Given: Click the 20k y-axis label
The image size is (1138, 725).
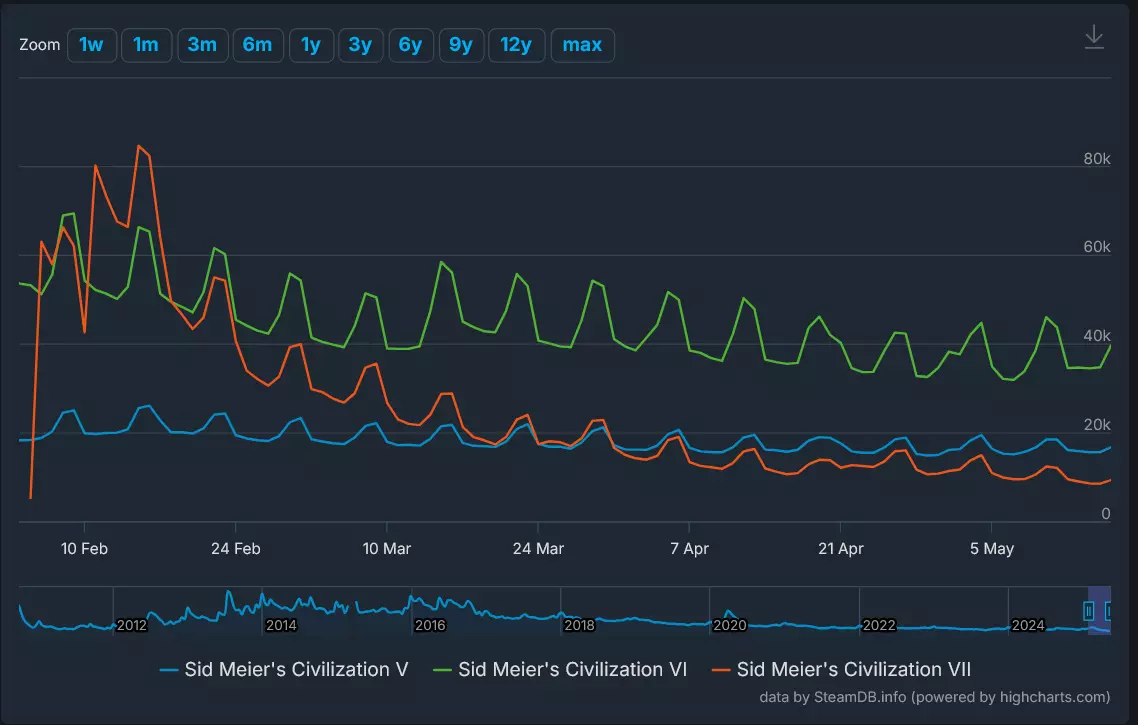Looking at the screenshot, I should [x=1097, y=425].
